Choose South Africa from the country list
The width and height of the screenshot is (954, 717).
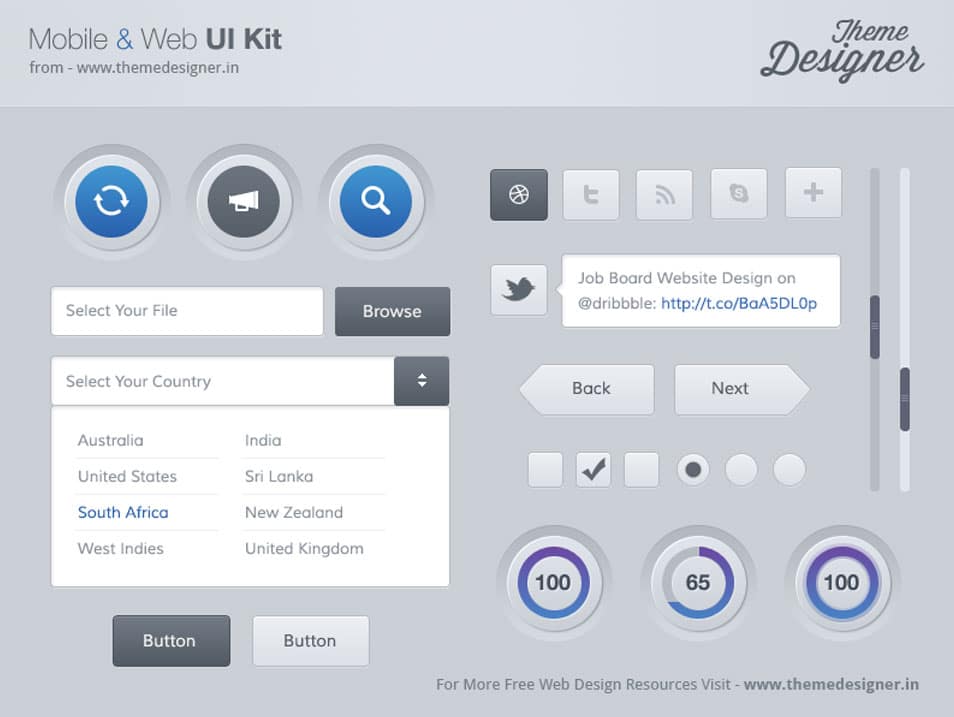pos(122,512)
